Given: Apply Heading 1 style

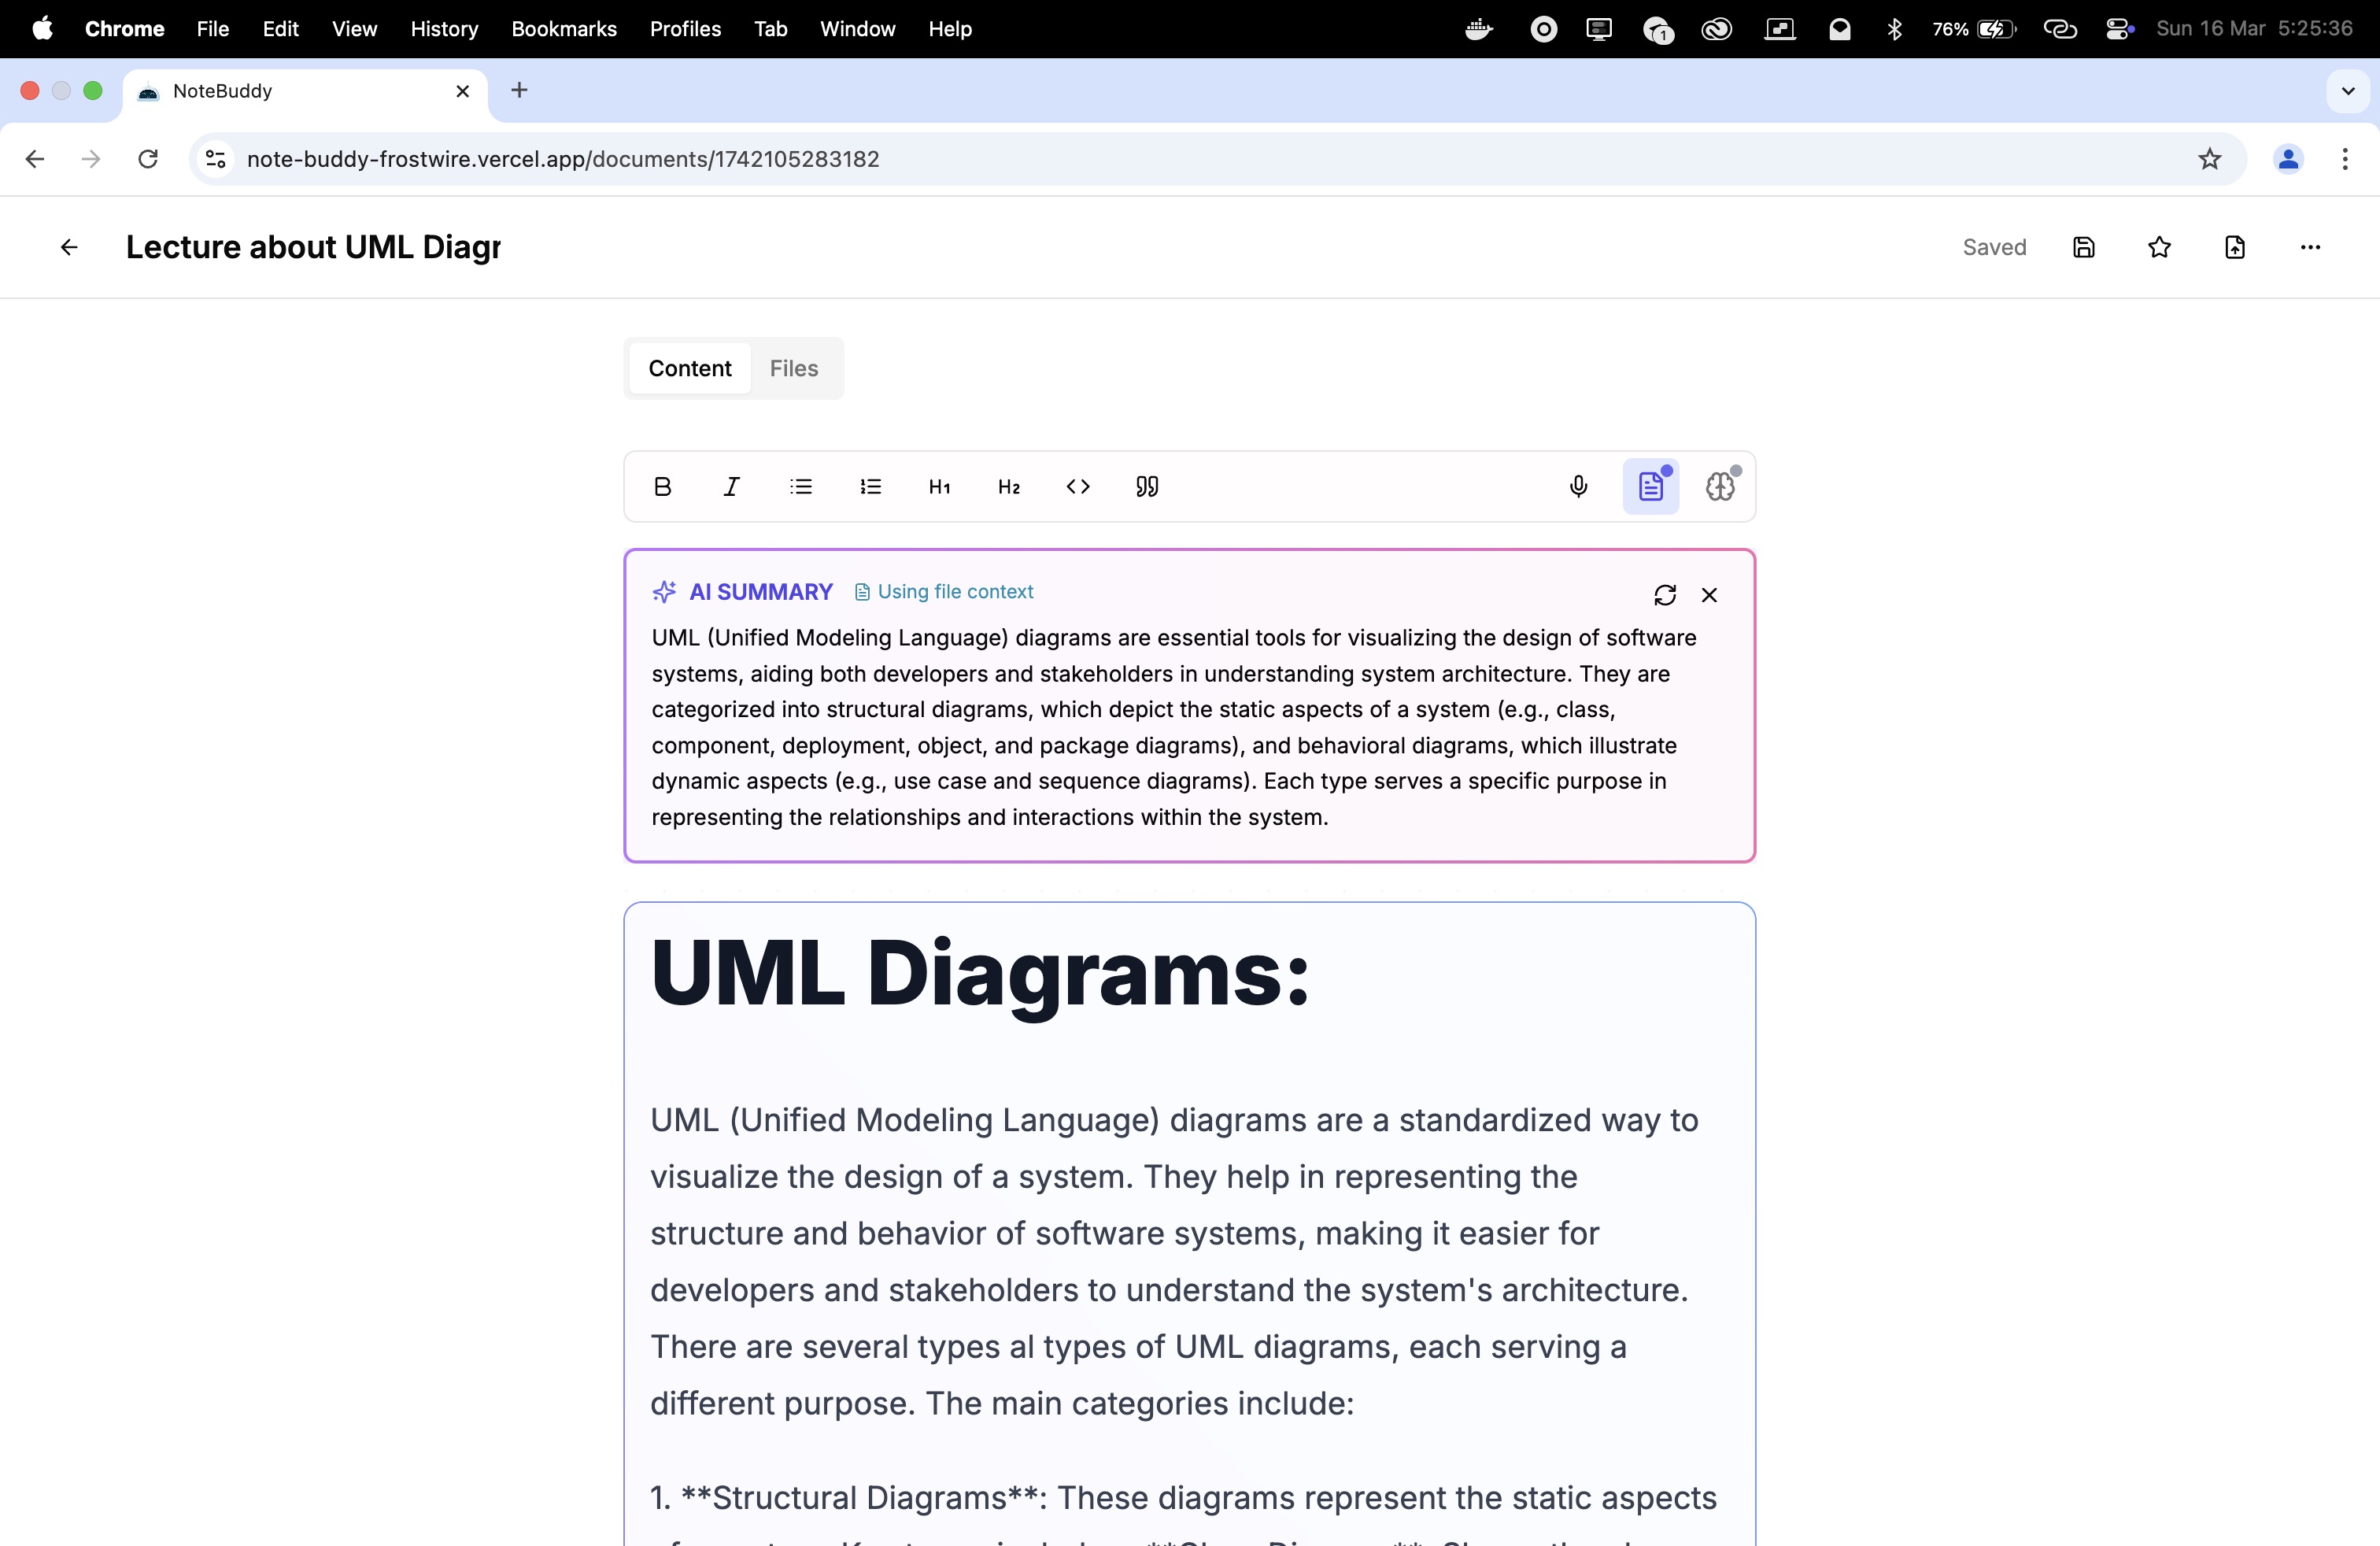Looking at the screenshot, I should [939, 487].
